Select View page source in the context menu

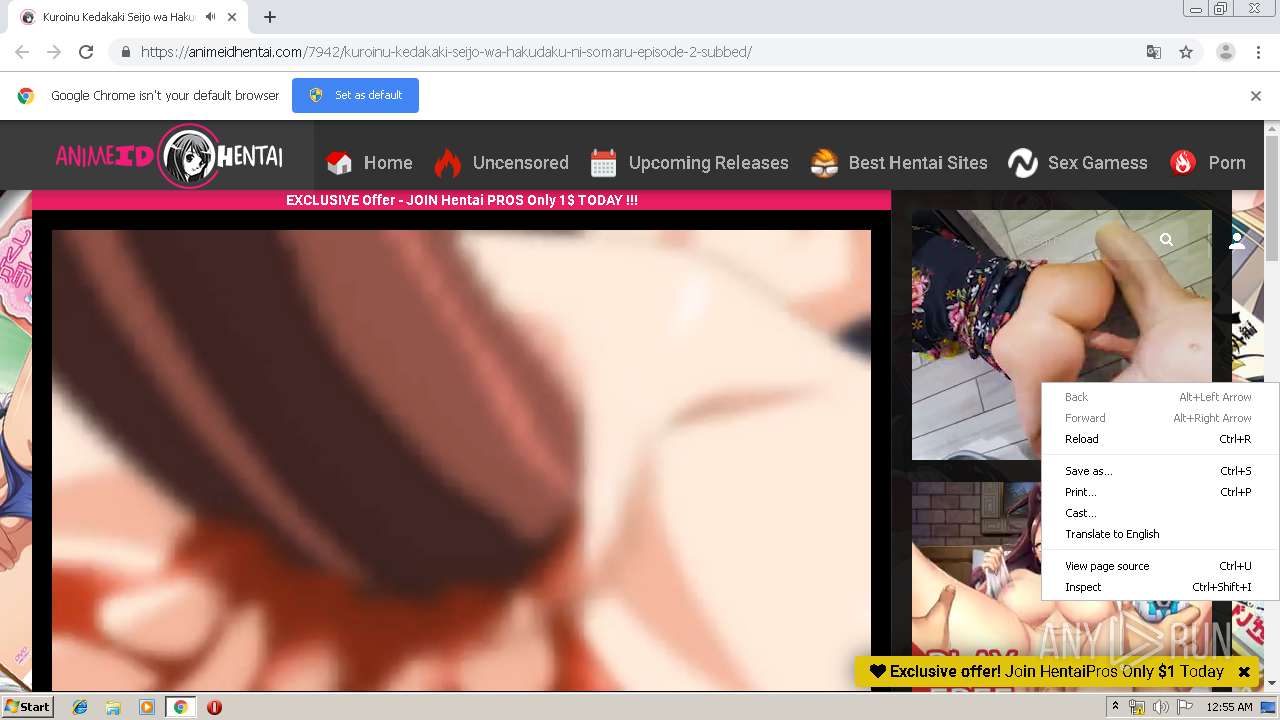pyautogui.click(x=1160, y=566)
